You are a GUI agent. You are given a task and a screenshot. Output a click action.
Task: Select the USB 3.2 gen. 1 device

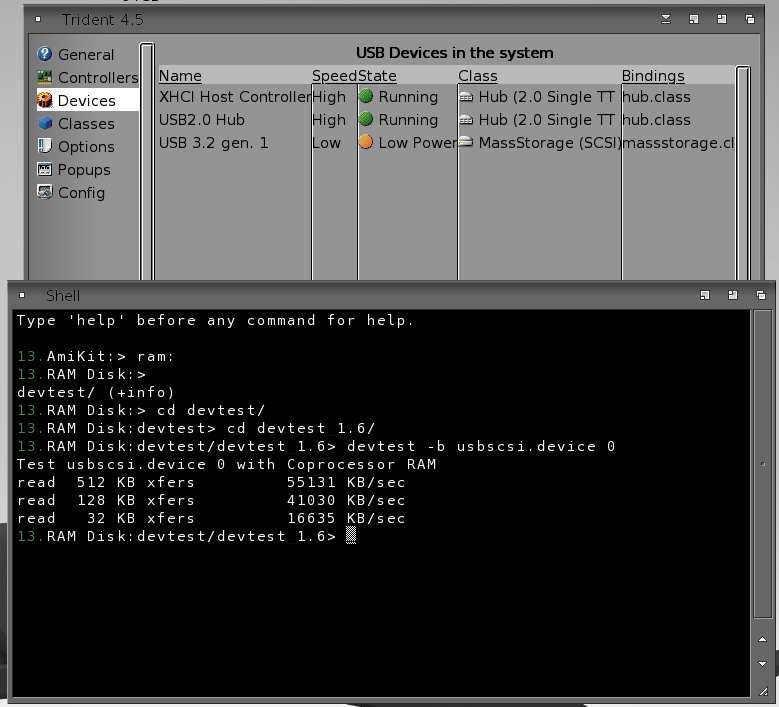(x=213, y=143)
